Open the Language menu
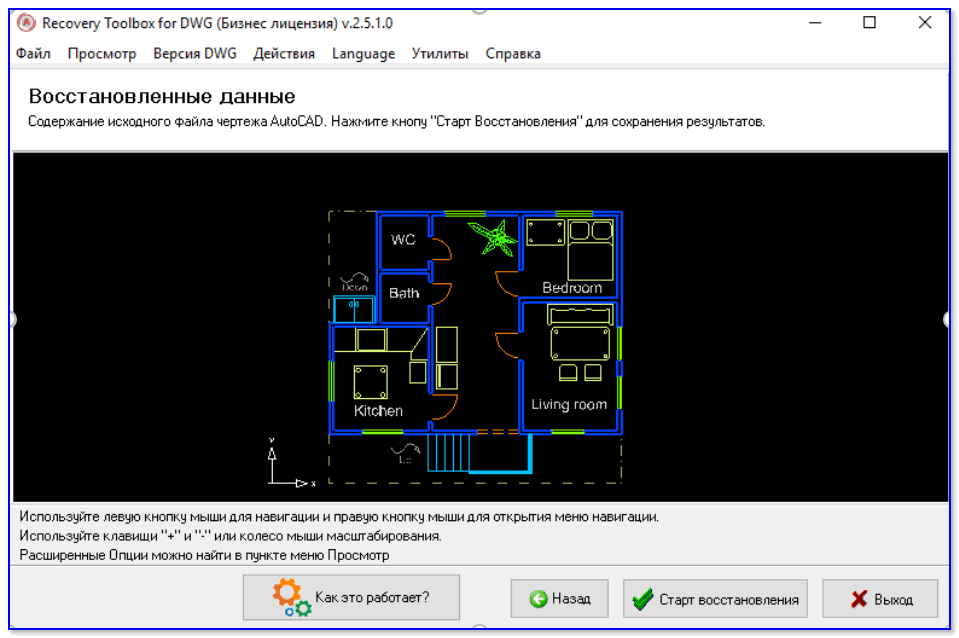 click(x=363, y=54)
